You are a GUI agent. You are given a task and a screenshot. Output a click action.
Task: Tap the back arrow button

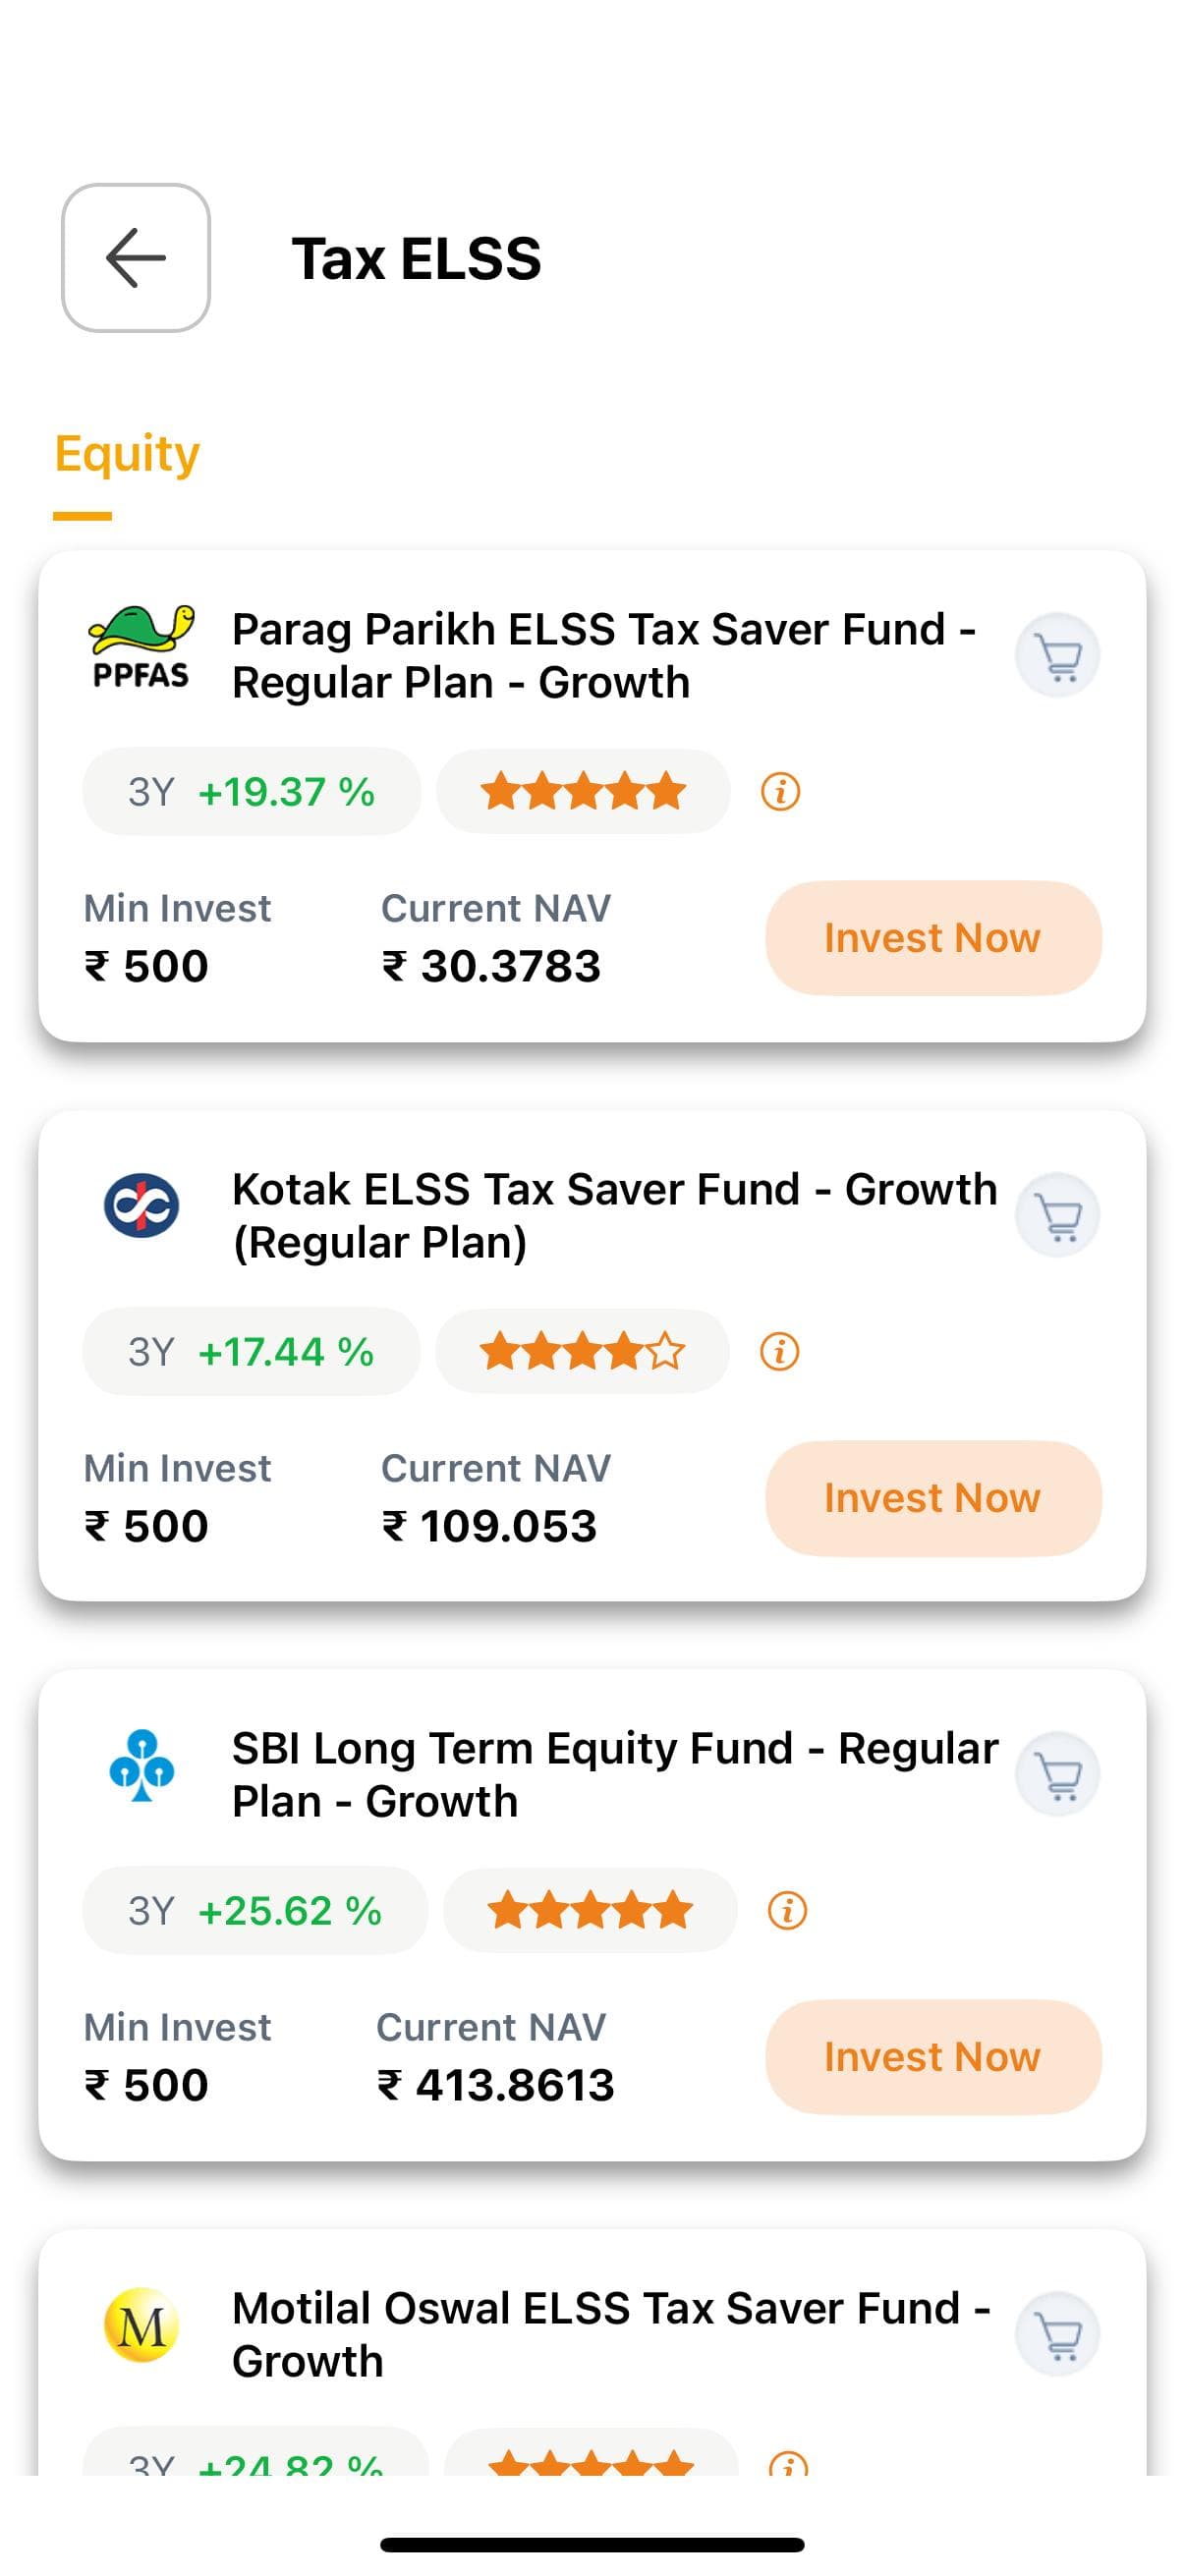(x=136, y=258)
